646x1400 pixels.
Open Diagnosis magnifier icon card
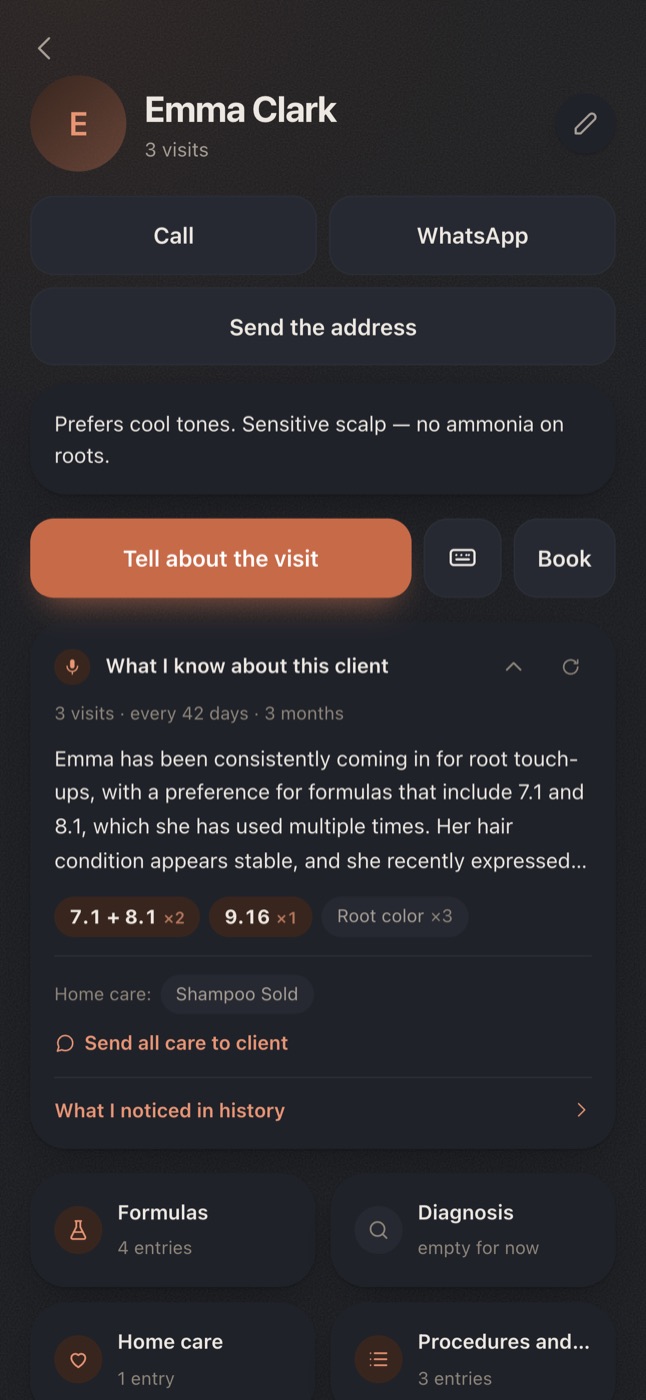point(473,1230)
